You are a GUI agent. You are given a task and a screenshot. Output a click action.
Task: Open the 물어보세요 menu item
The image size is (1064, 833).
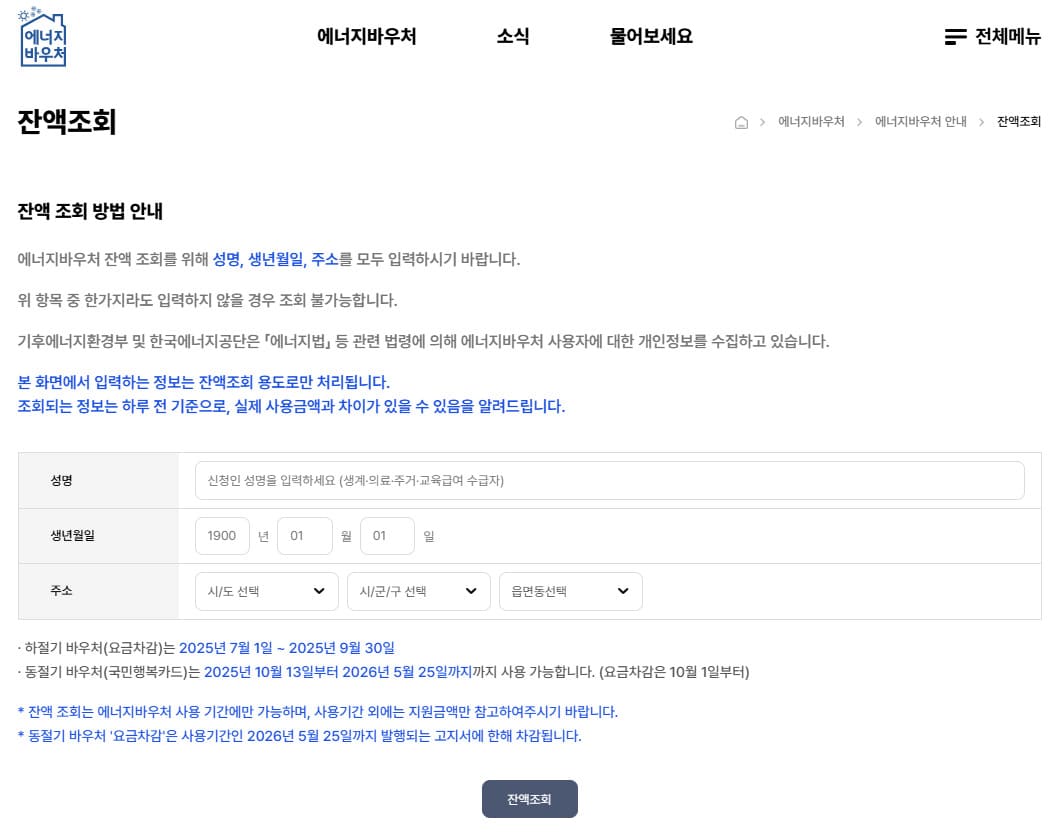(650, 36)
